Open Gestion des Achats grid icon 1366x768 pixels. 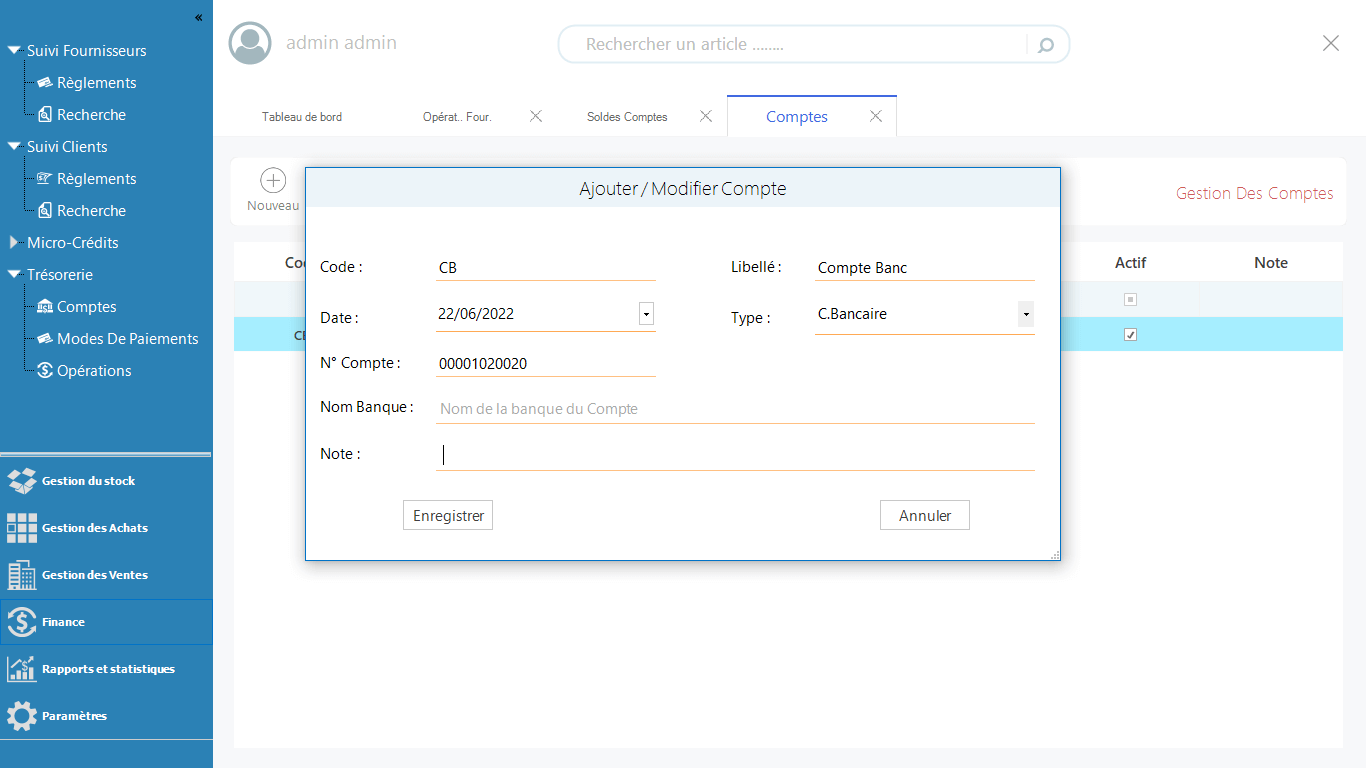(21, 528)
